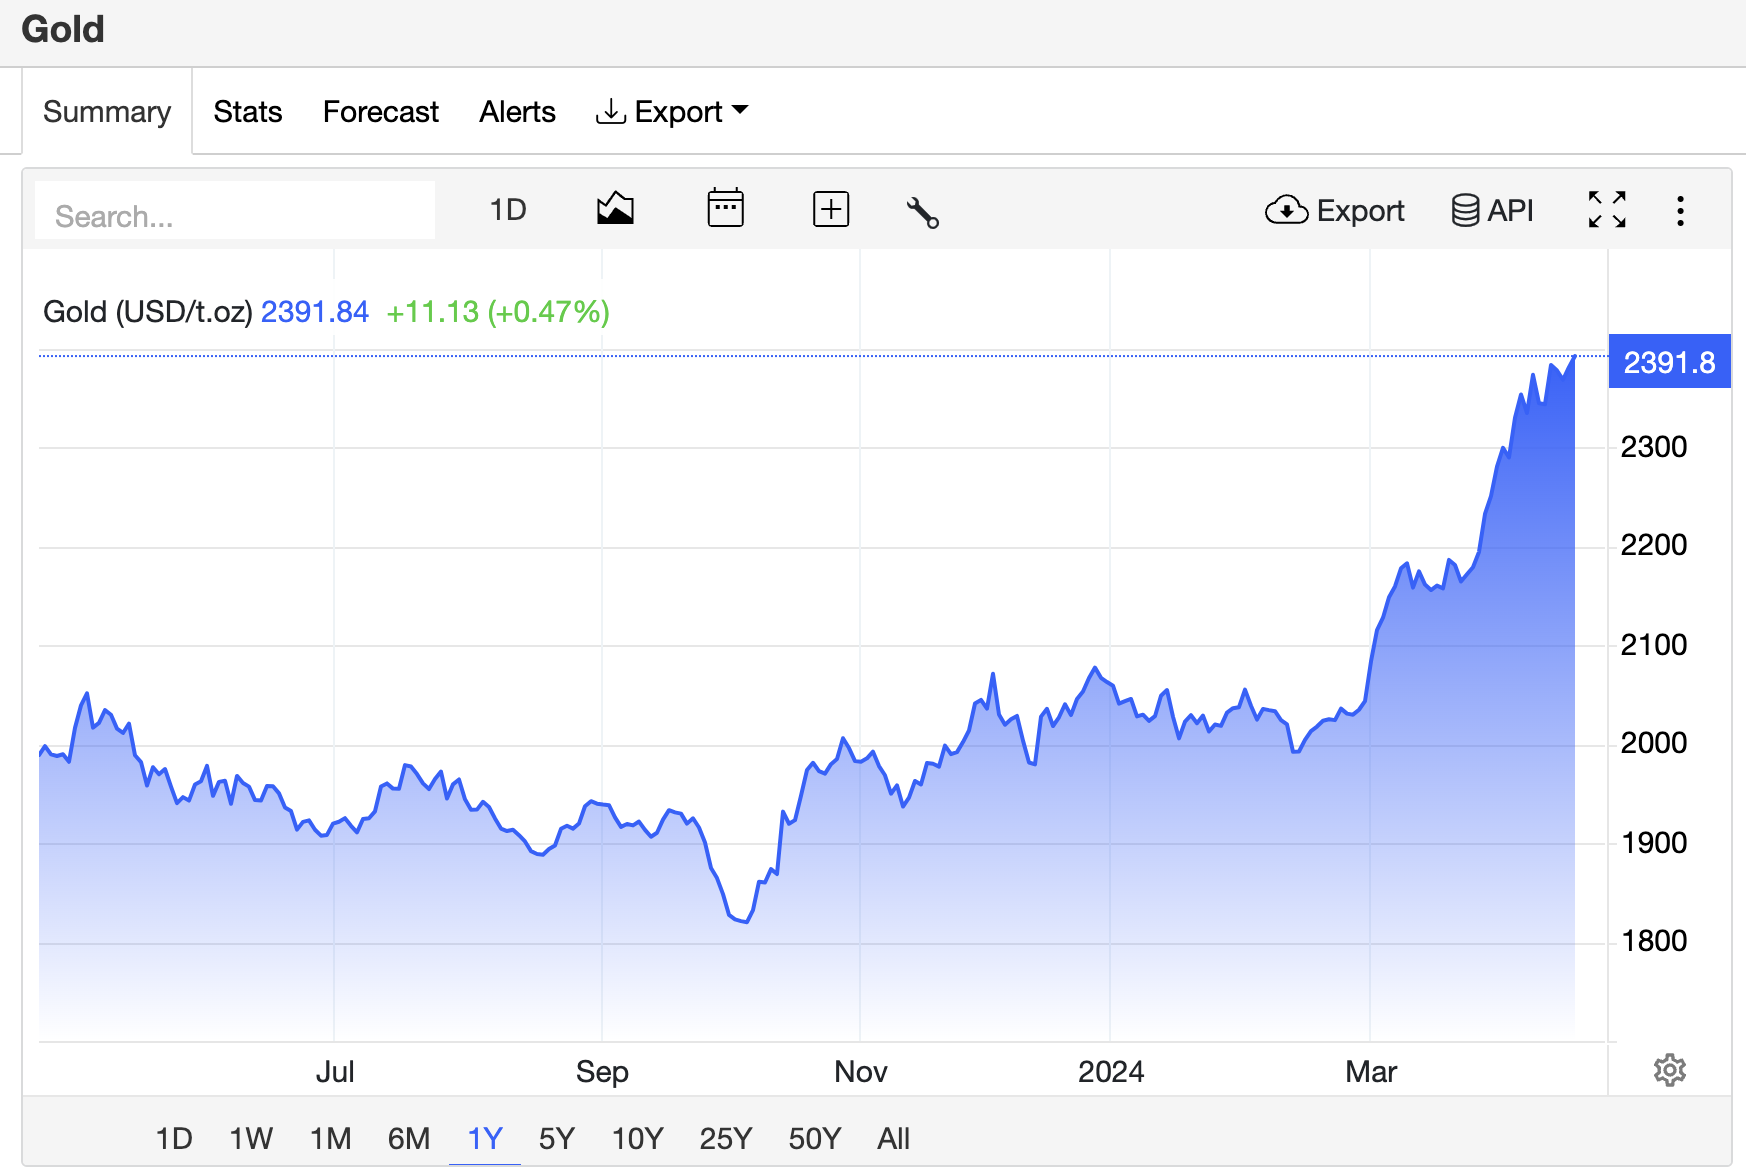The height and width of the screenshot is (1174, 1746).
Task: Open the chart type icon
Action: pyautogui.click(x=615, y=209)
